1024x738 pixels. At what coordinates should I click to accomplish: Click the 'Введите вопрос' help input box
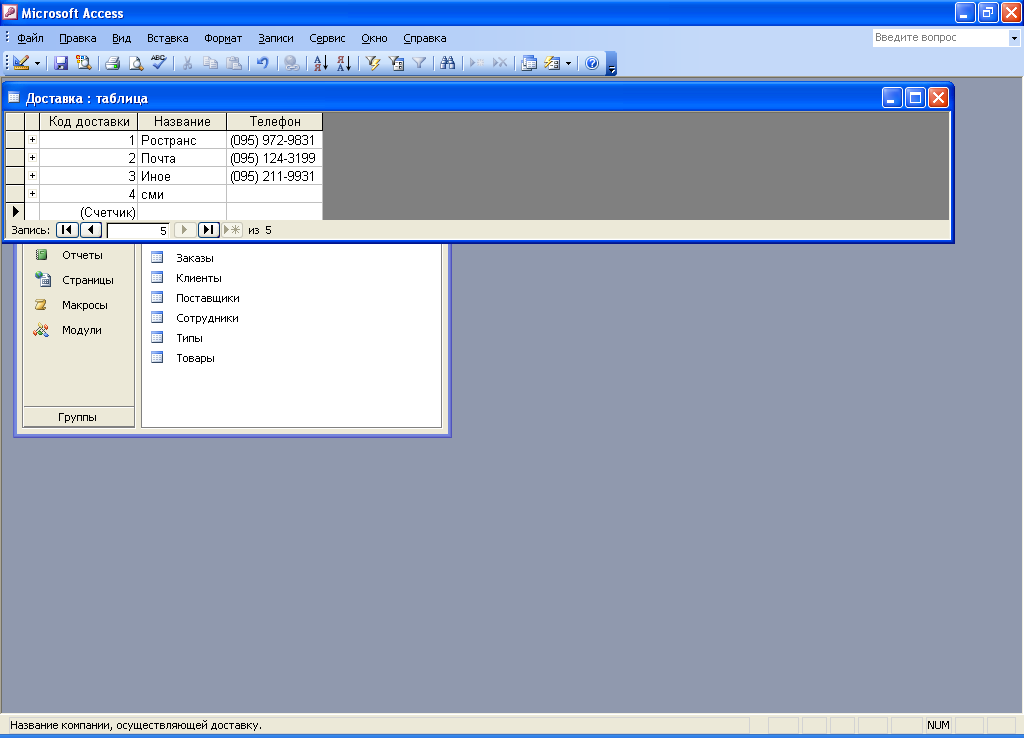[x=940, y=38]
